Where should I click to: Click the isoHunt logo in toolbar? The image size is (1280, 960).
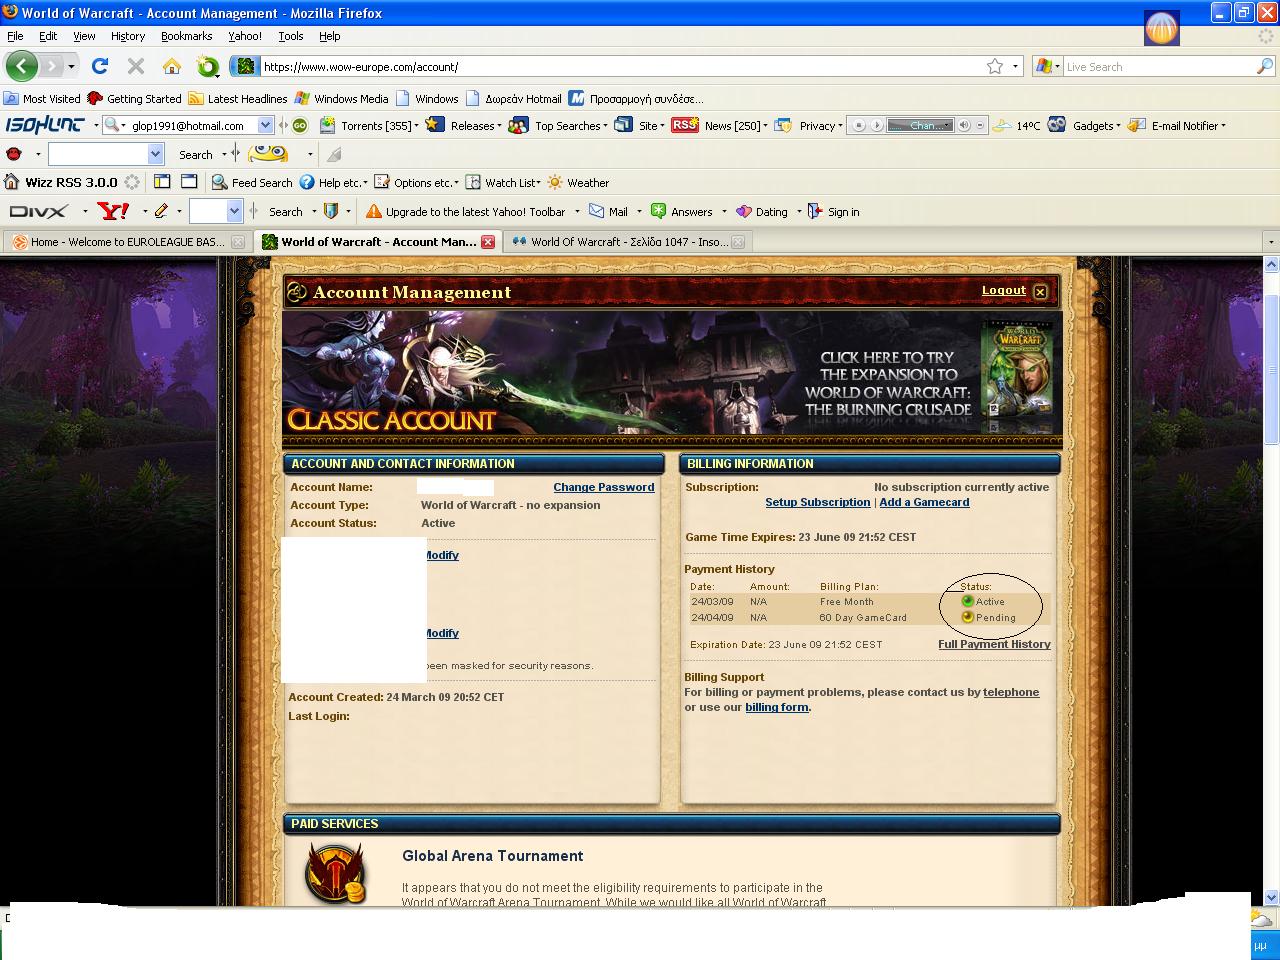[45, 125]
